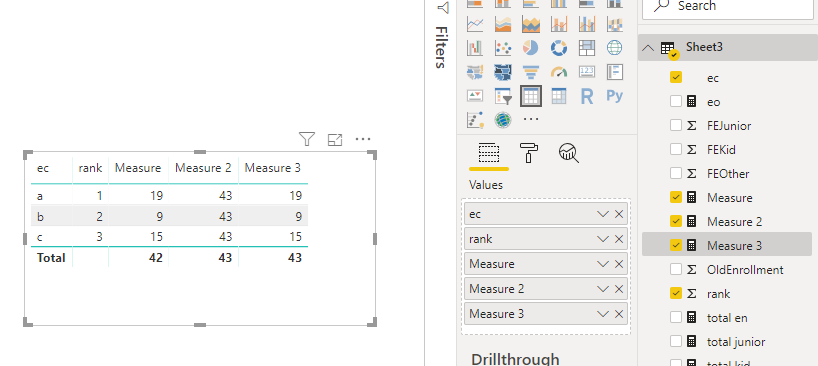The width and height of the screenshot is (818, 366).
Task: Select the Multi-row card visualization
Action: (x=615, y=72)
